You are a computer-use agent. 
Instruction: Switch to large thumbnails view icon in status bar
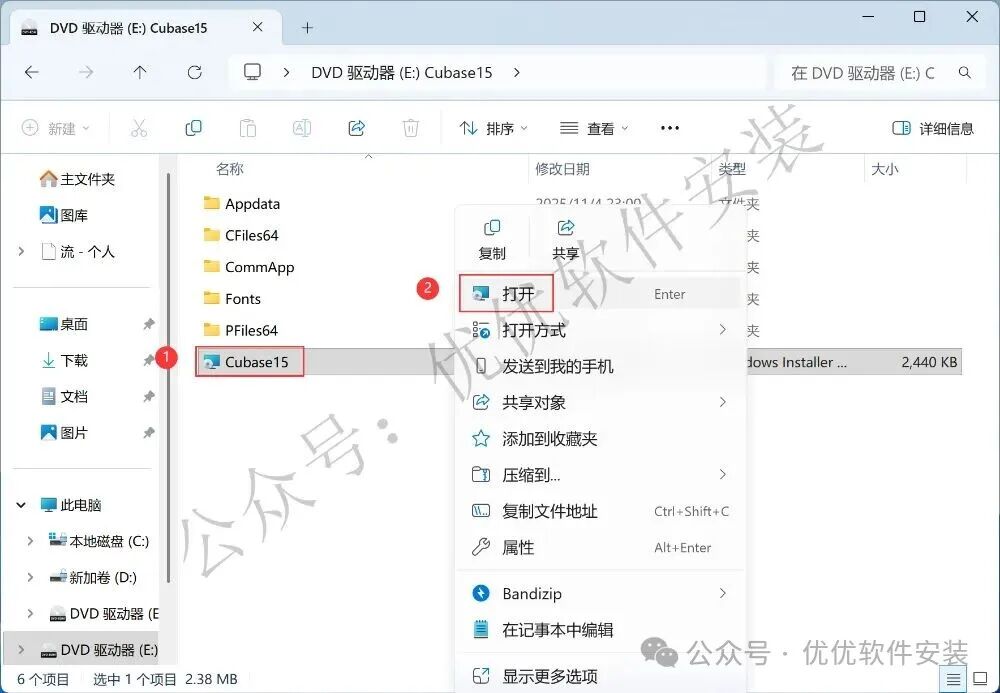point(980,680)
